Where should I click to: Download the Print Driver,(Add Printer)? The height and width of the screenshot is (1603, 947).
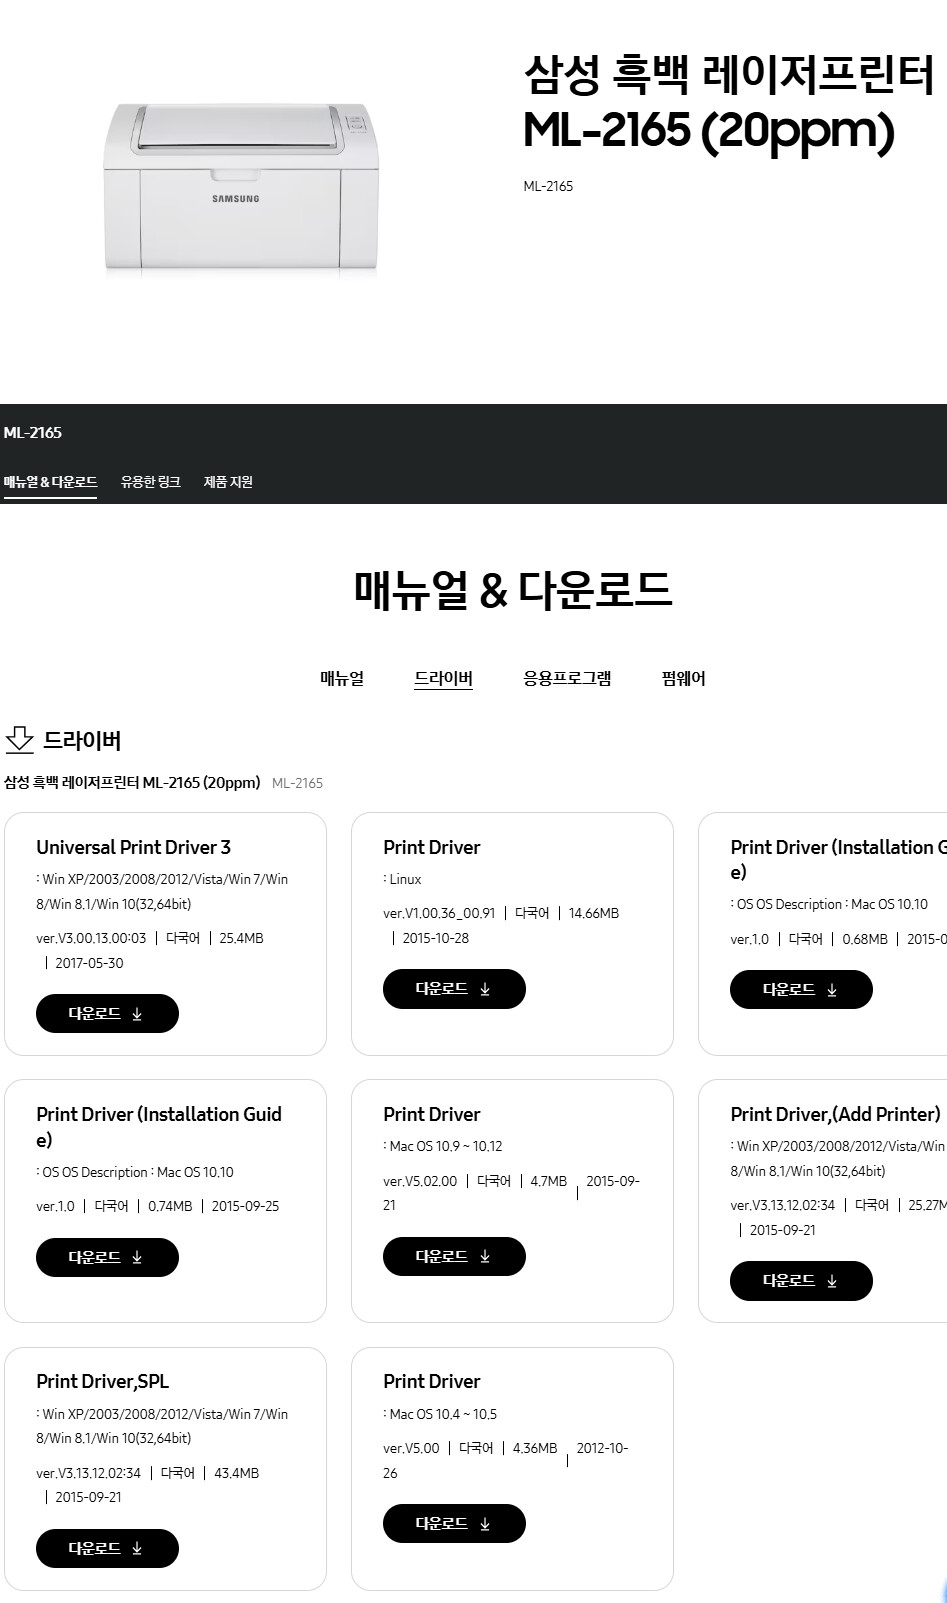tap(801, 1281)
